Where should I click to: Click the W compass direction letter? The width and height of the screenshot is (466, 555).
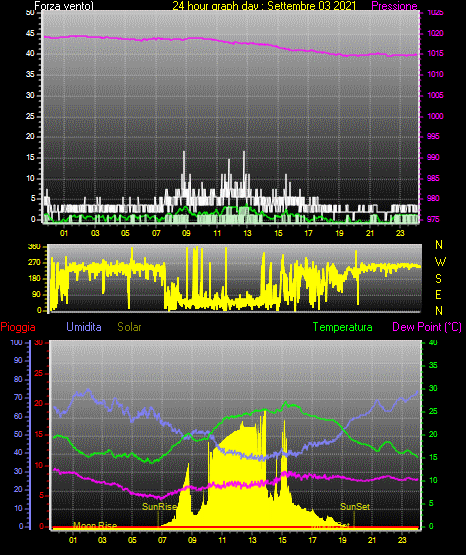coord(440,262)
